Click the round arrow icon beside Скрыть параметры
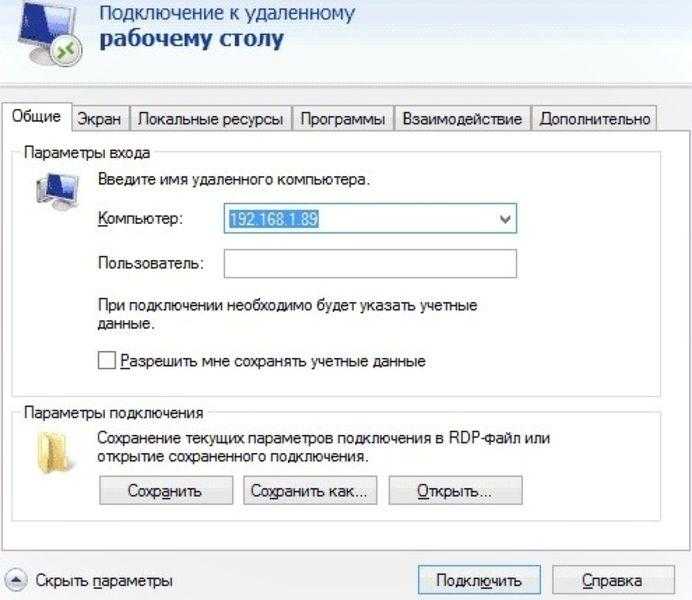Image resolution: width=692 pixels, height=600 pixels. click(x=15, y=580)
